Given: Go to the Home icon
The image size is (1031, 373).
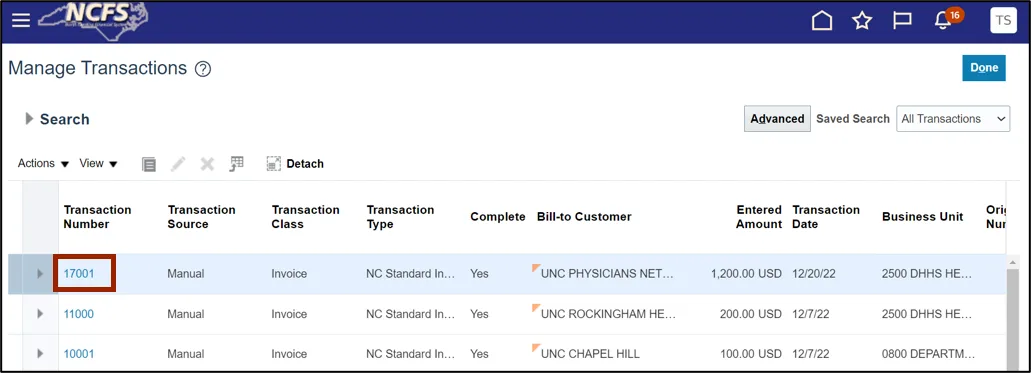Looking at the screenshot, I should click(822, 21).
